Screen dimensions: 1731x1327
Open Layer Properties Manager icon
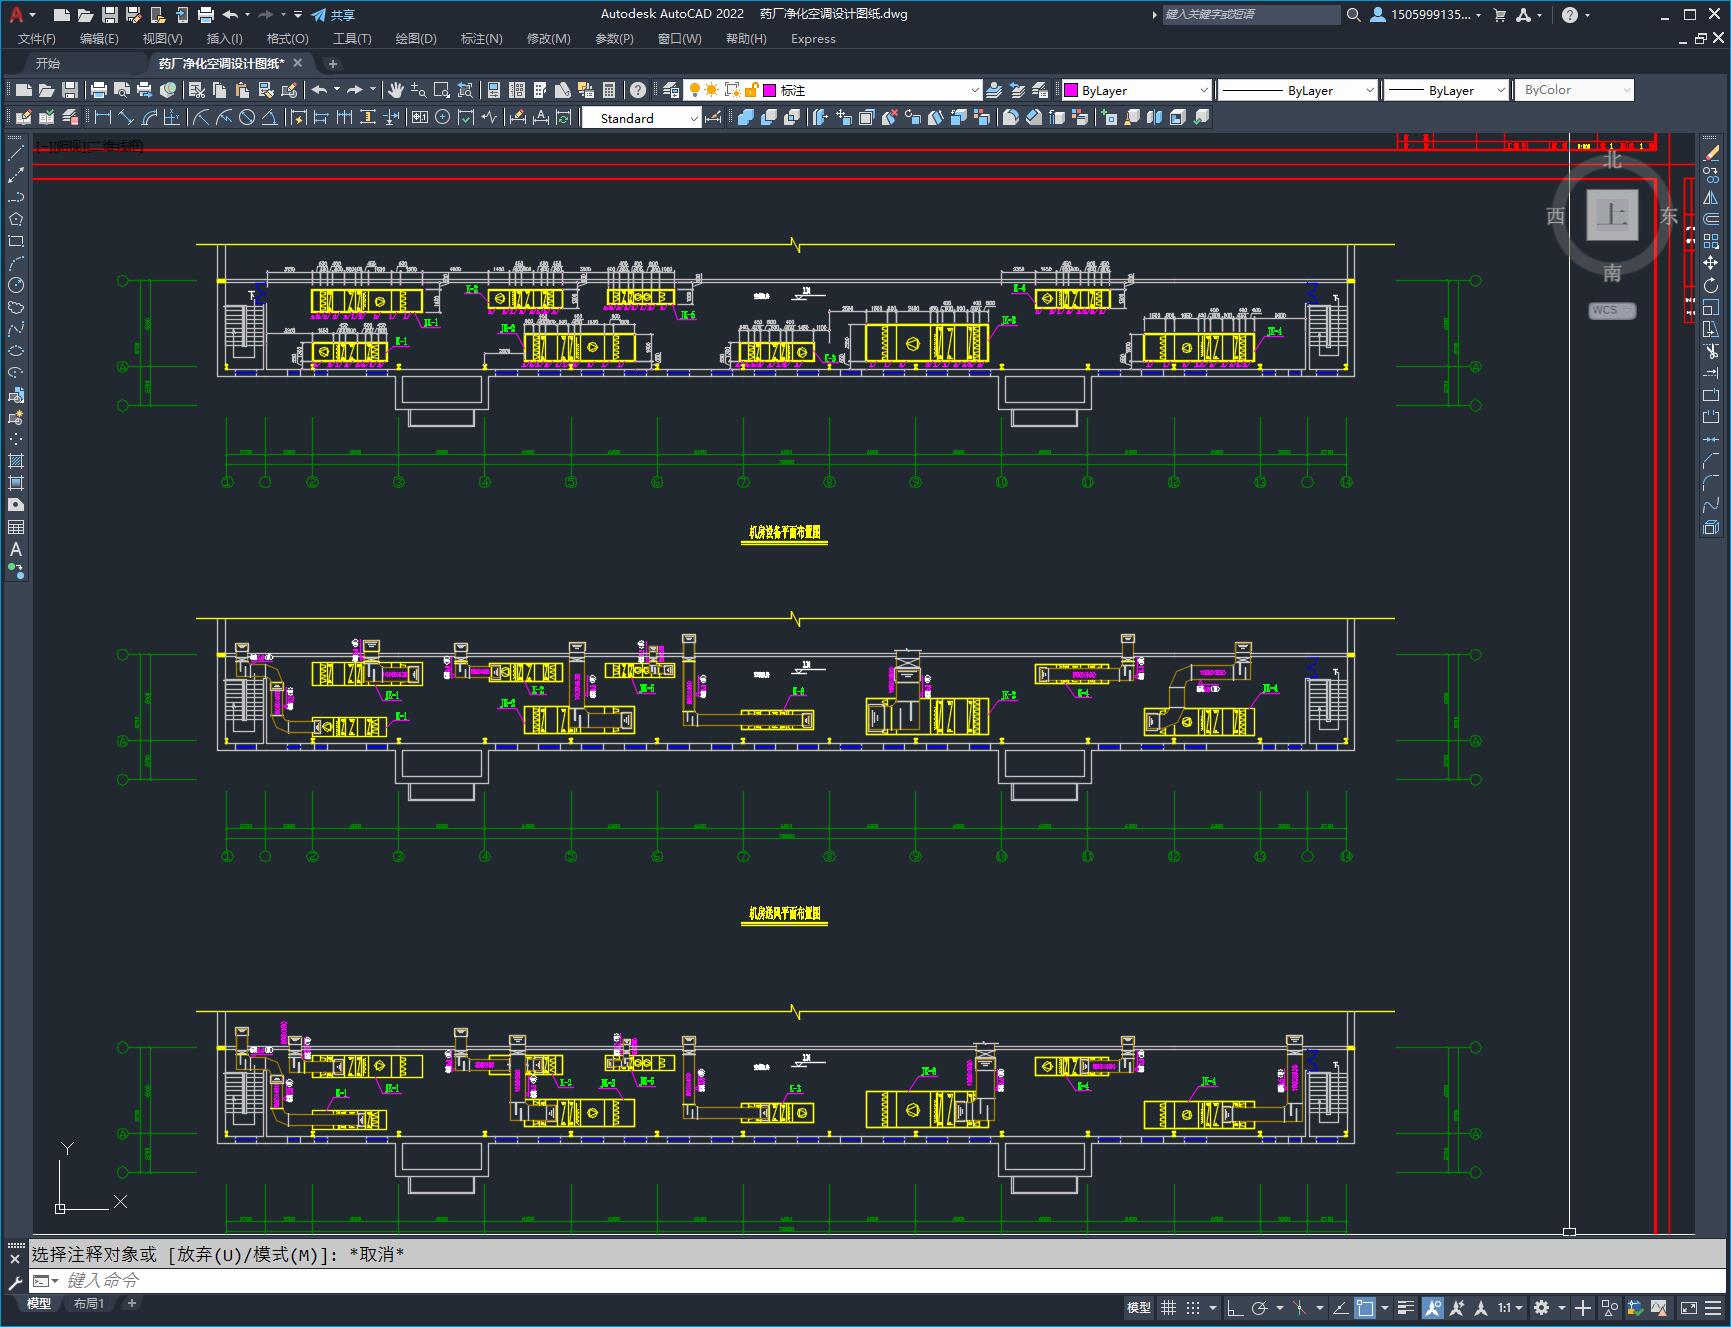pyautogui.click(x=671, y=90)
